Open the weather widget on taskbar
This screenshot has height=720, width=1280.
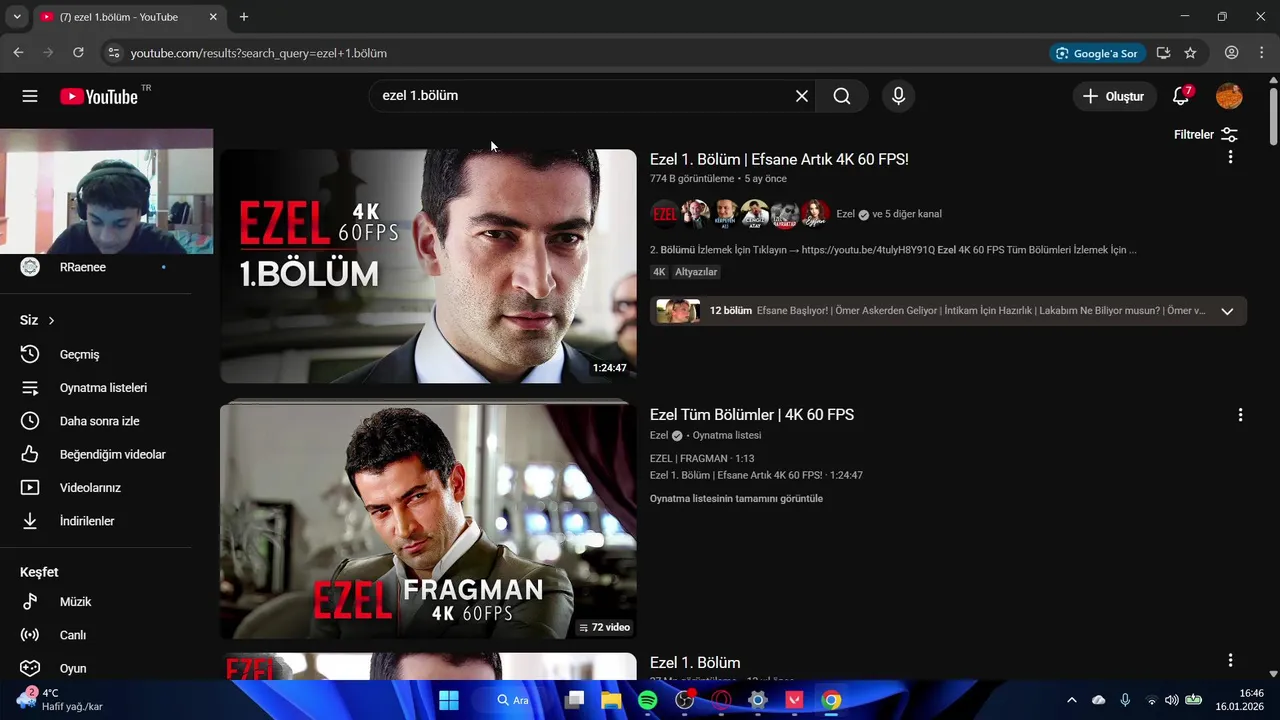(x=60, y=700)
